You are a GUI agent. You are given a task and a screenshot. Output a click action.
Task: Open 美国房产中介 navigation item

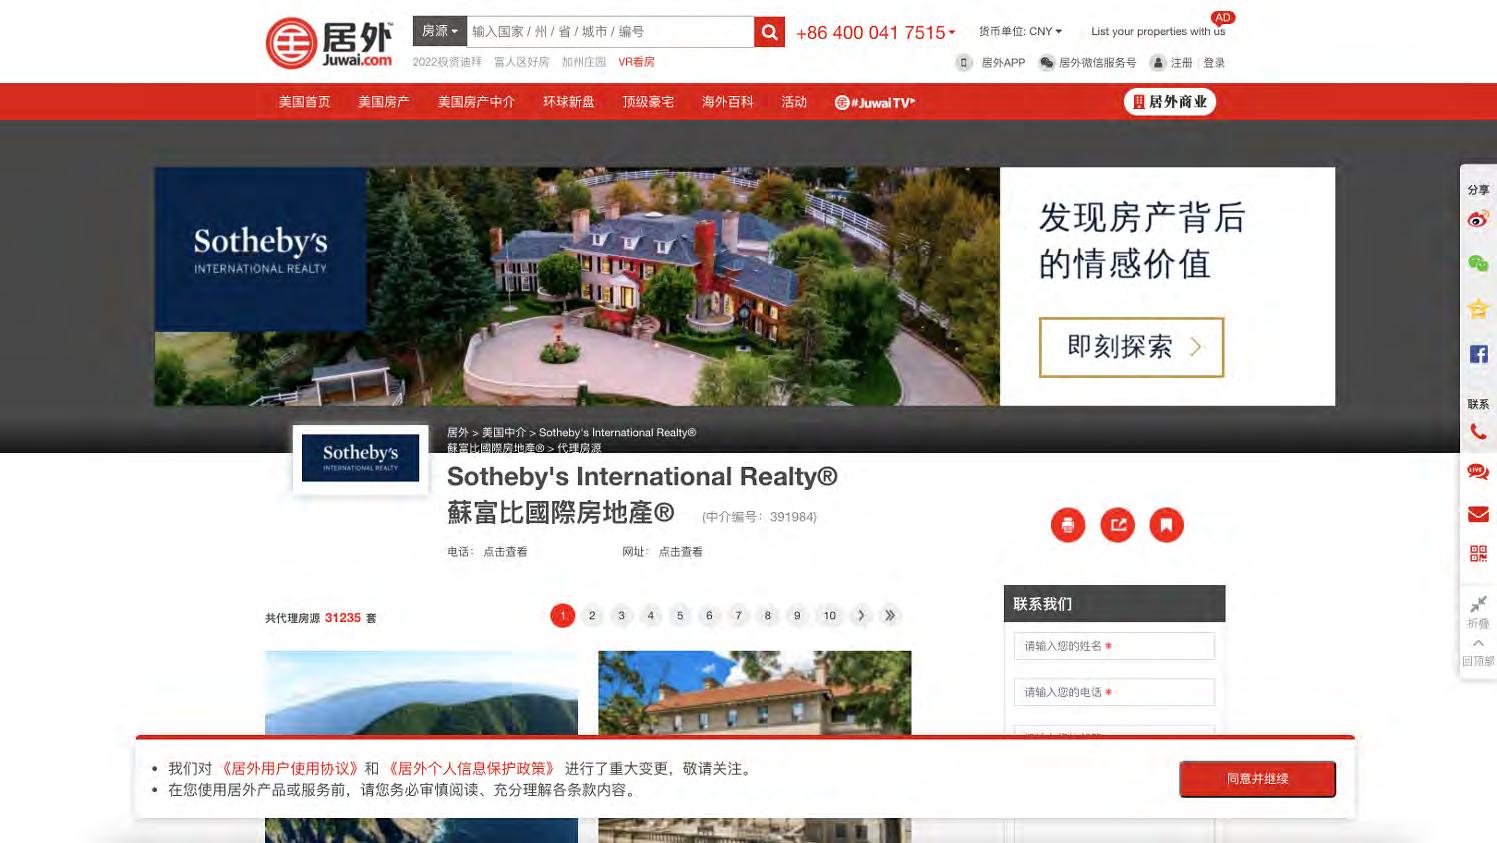tap(476, 102)
